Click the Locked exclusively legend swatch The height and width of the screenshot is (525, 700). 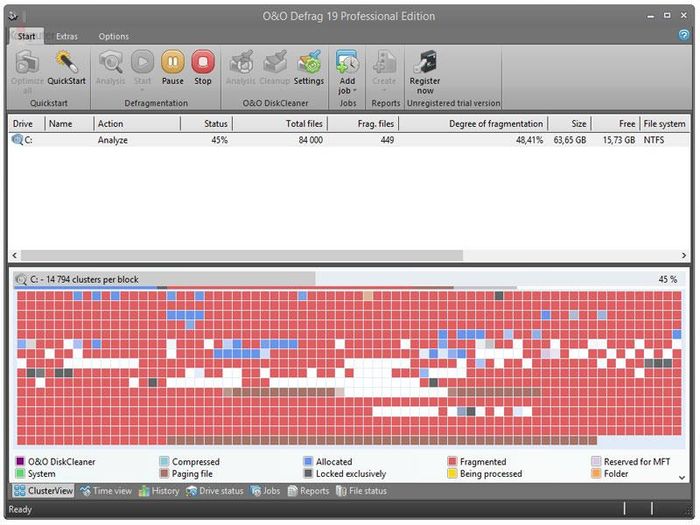[308, 473]
